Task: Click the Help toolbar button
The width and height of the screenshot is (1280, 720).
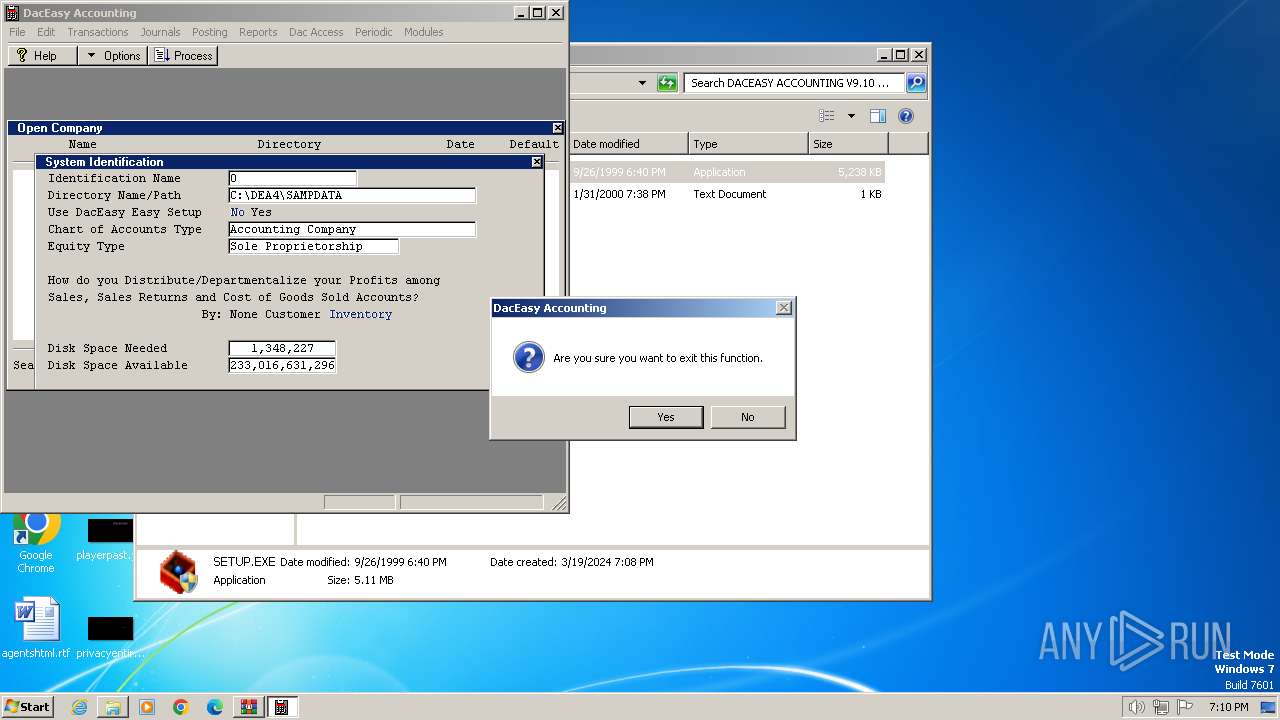Action: click(42, 56)
